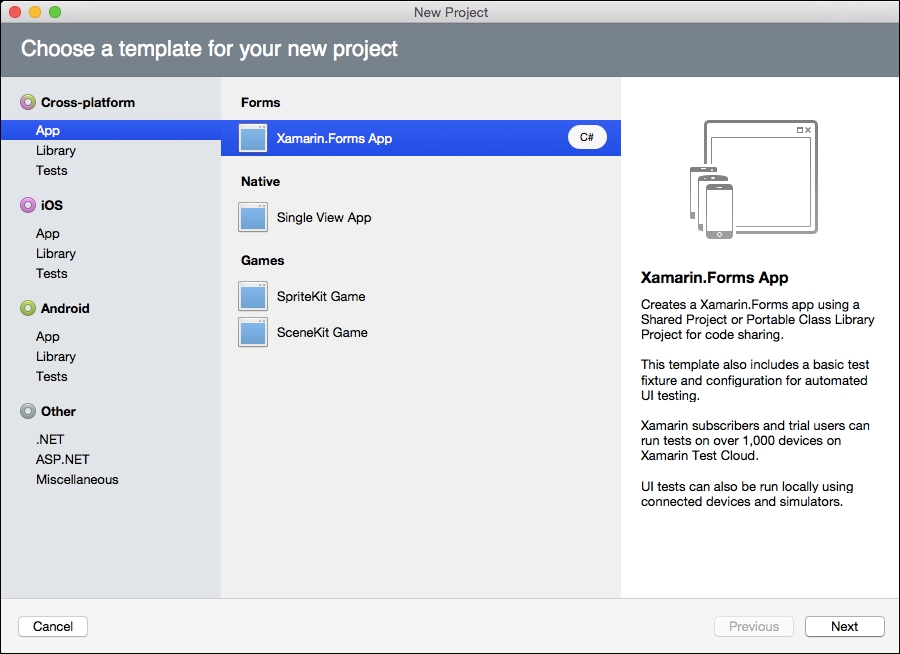Click the iOS category icon
Screen dimensions: 900x654
pyautogui.click(x=28, y=205)
